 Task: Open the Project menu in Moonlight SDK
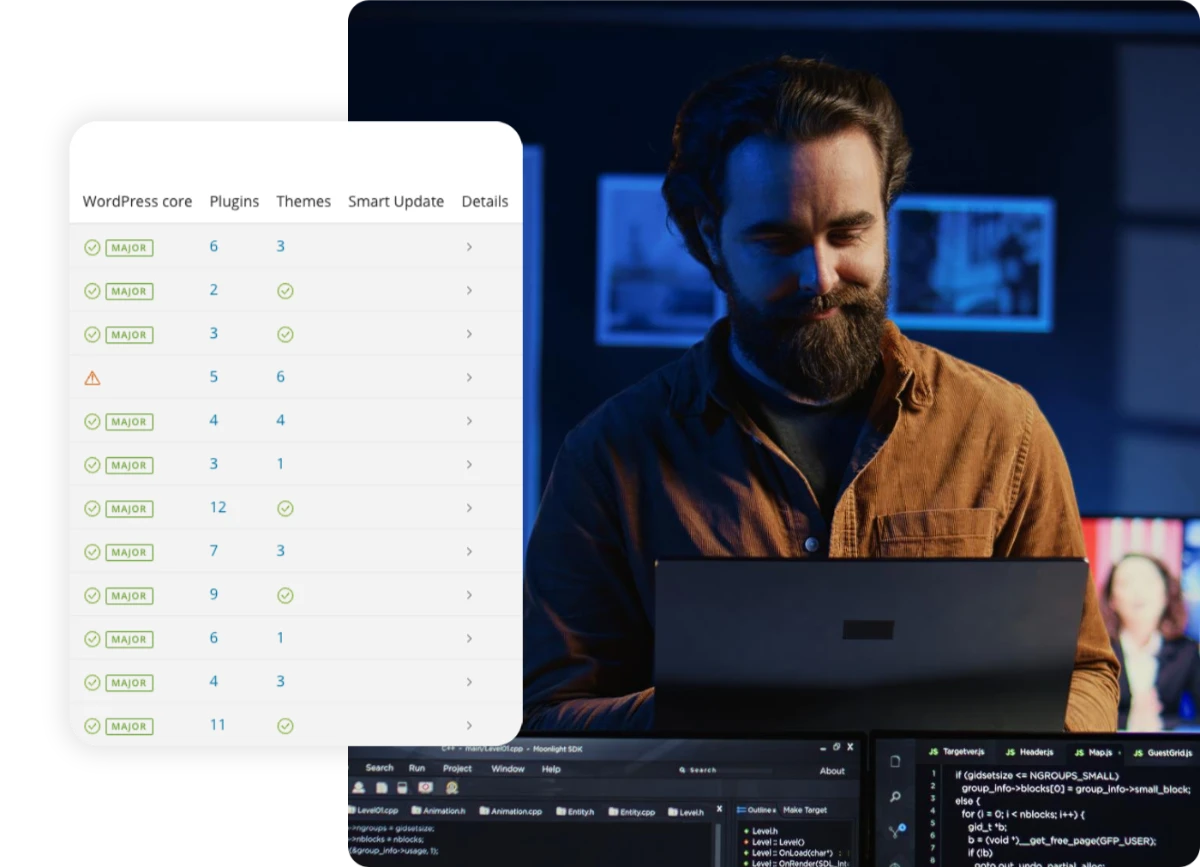pyautogui.click(x=457, y=769)
